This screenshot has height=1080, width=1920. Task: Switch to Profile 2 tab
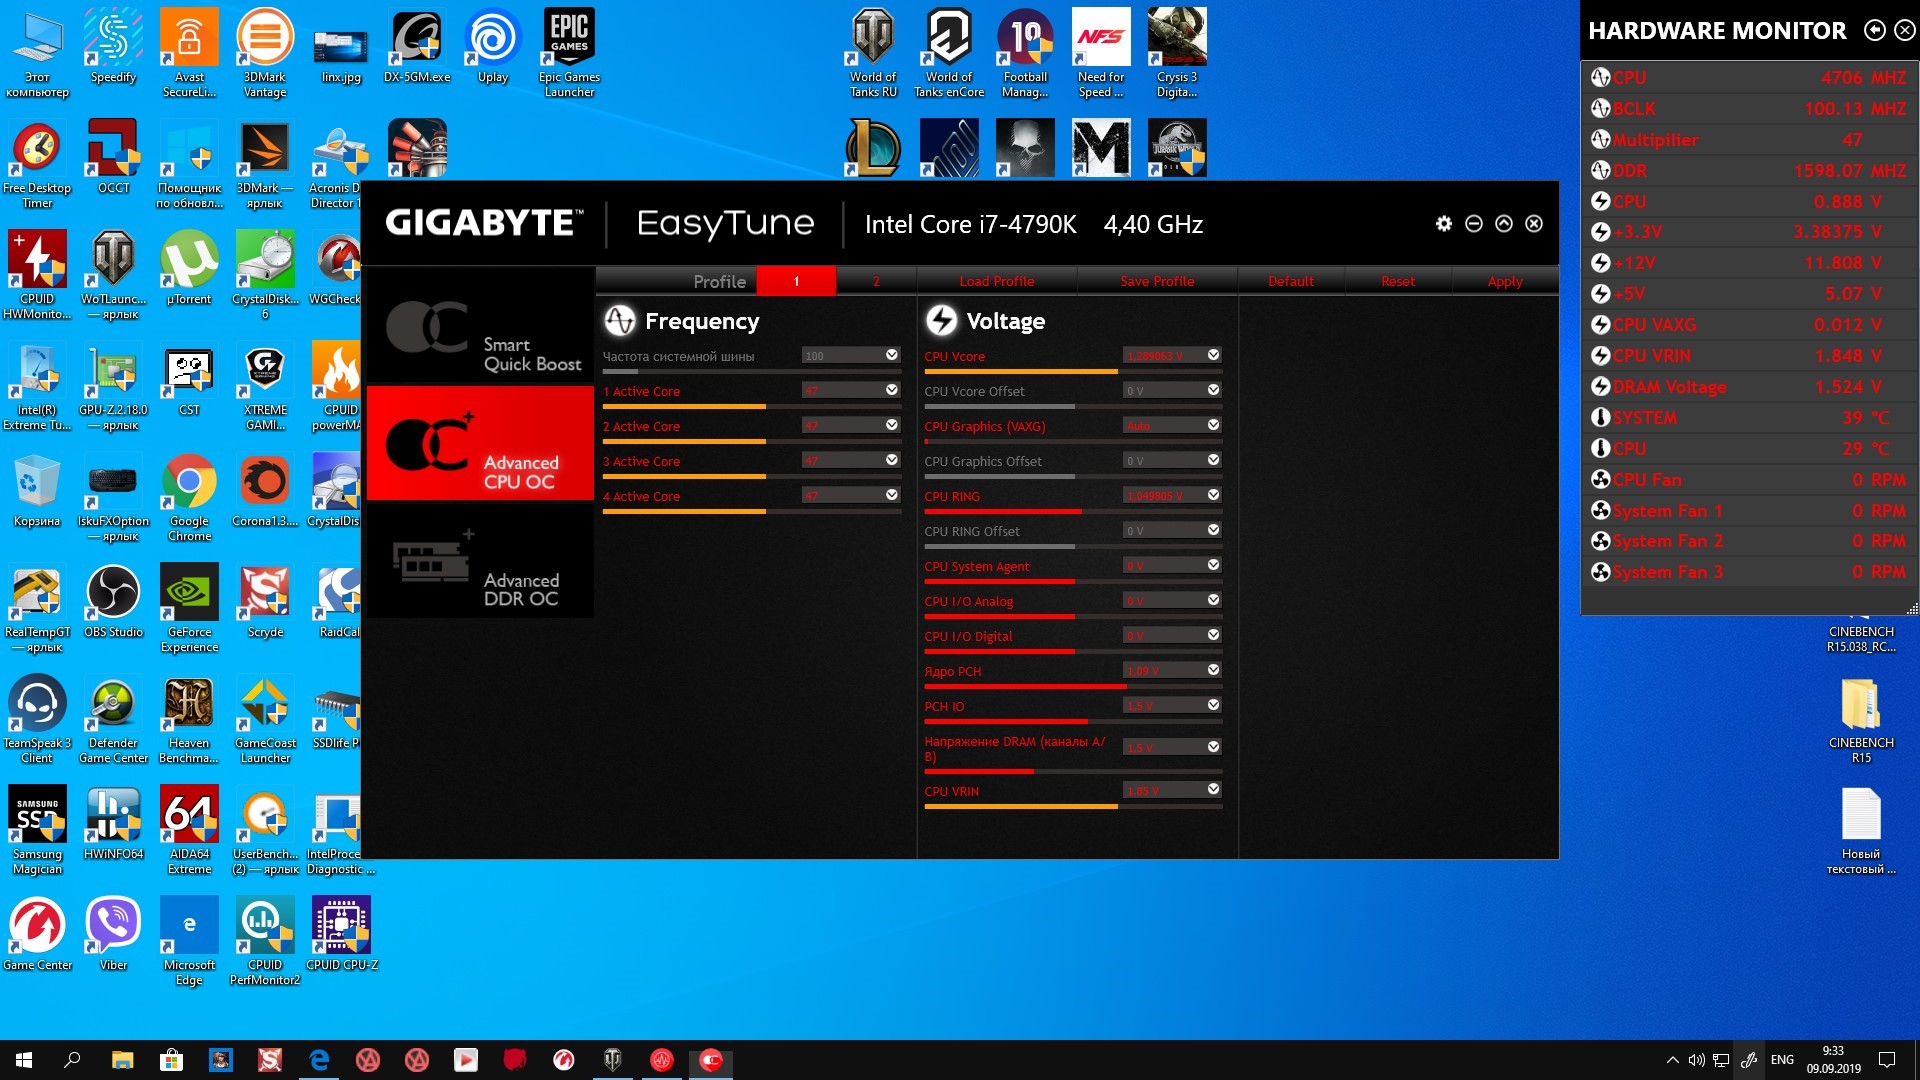(876, 282)
